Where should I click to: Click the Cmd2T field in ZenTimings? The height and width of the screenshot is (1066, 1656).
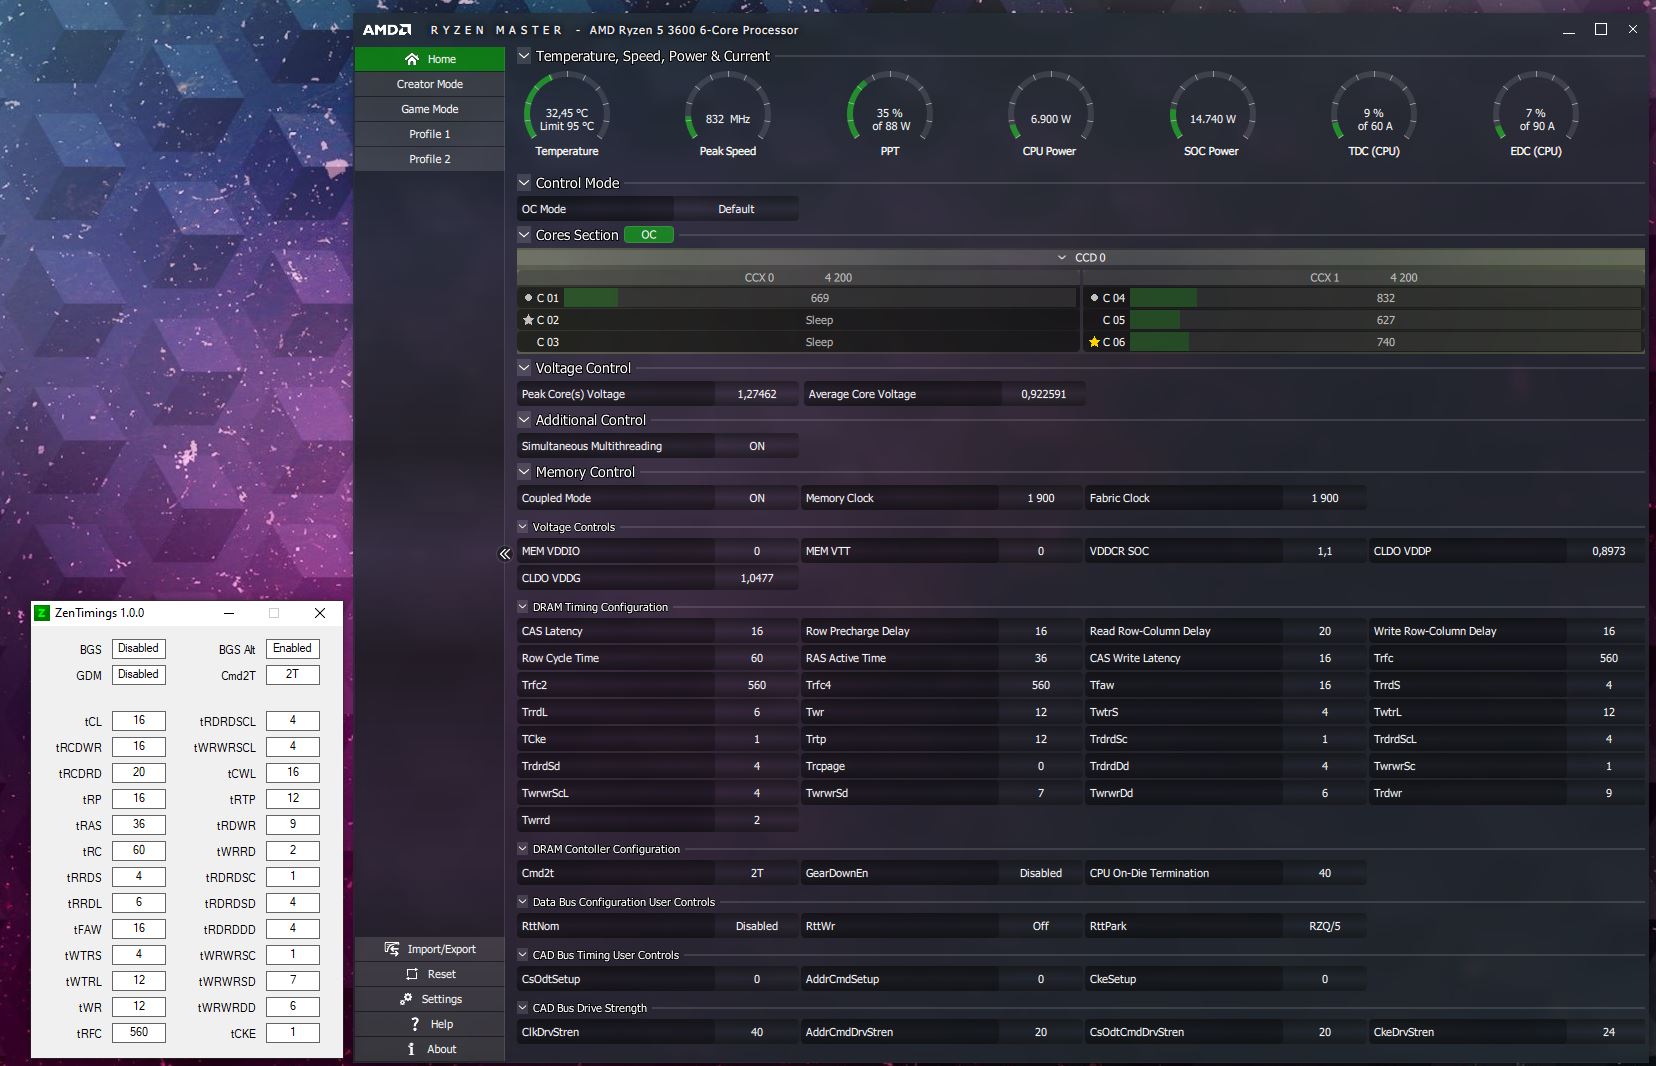pos(293,675)
